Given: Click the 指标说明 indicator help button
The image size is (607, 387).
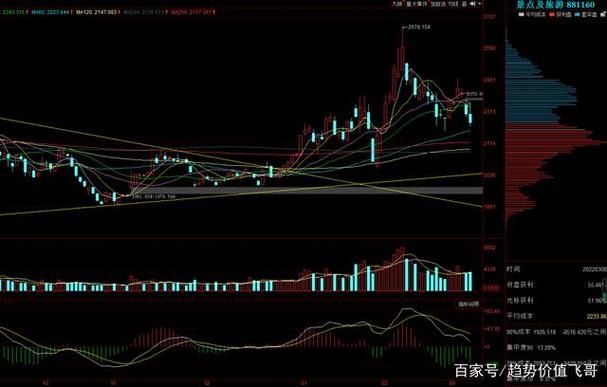Looking at the screenshot, I should tap(468, 304).
